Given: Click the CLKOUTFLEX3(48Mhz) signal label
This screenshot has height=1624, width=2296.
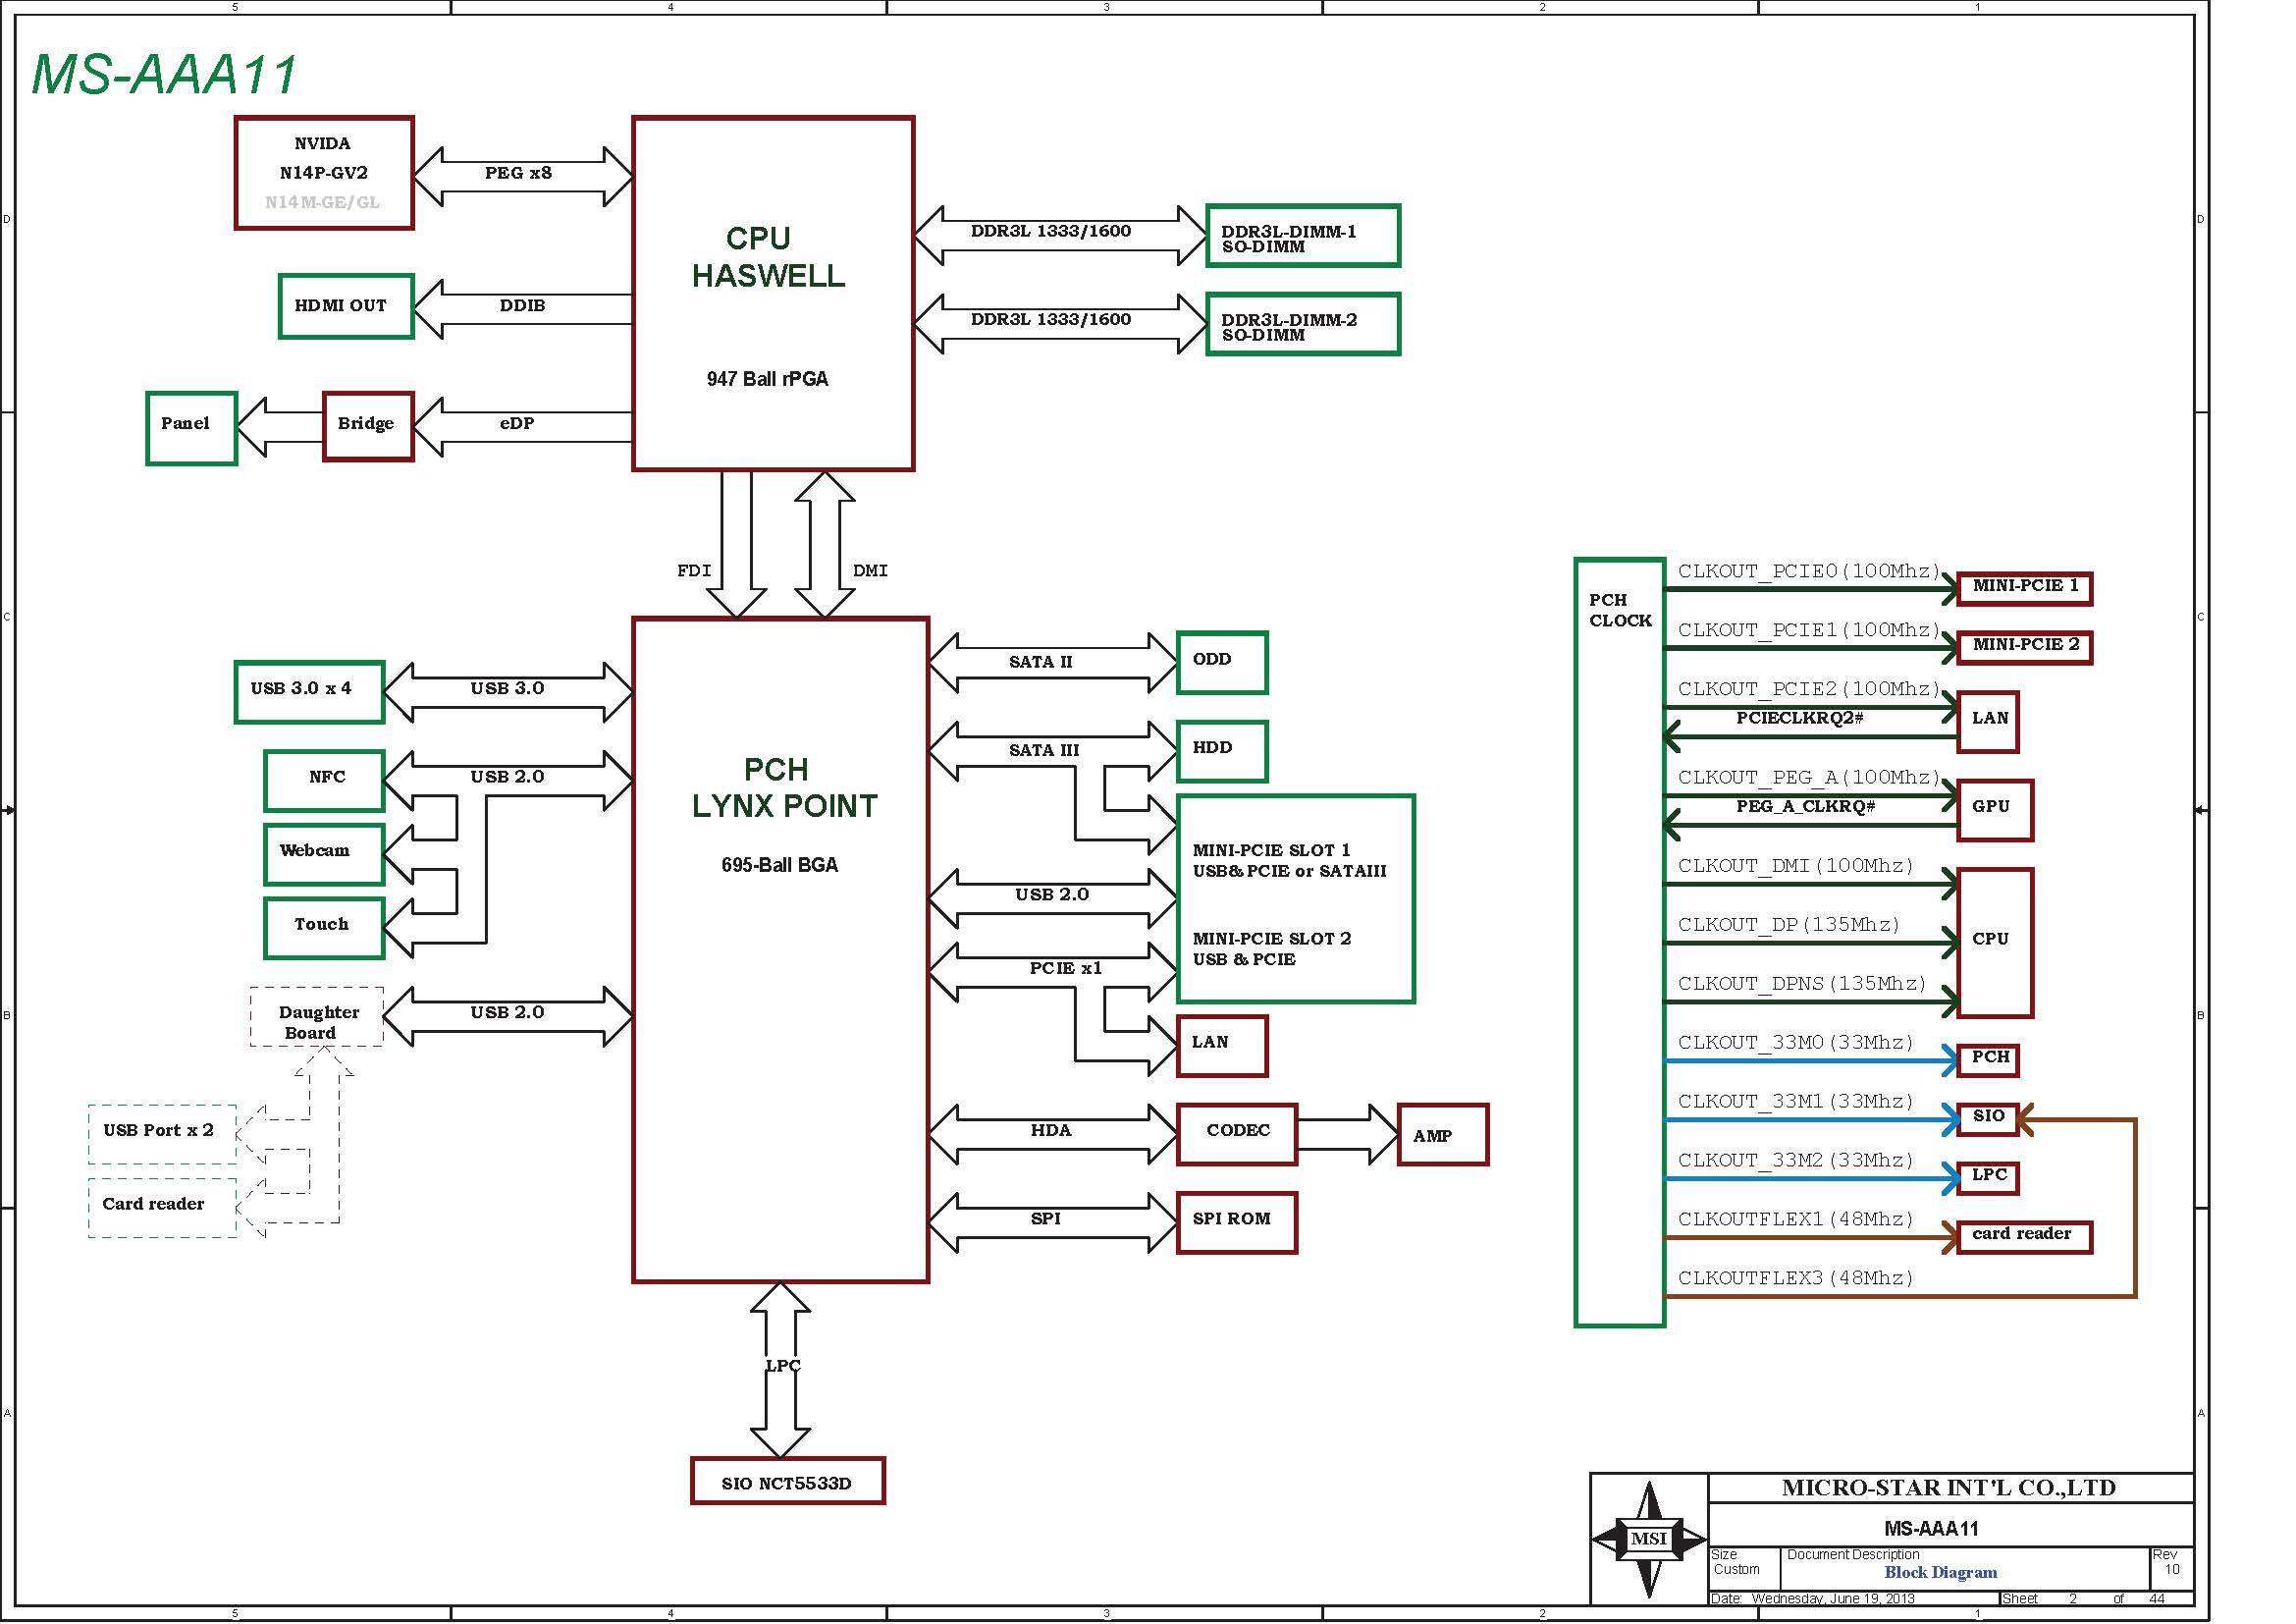Looking at the screenshot, I should (x=1795, y=1279).
